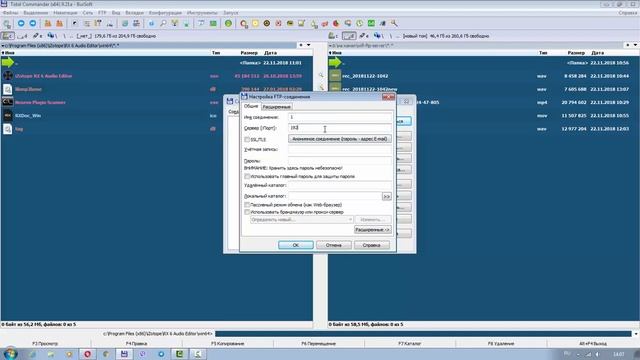Click the volume speaker tray icon
The image size is (640, 360).
pyautogui.click(x=597, y=354)
